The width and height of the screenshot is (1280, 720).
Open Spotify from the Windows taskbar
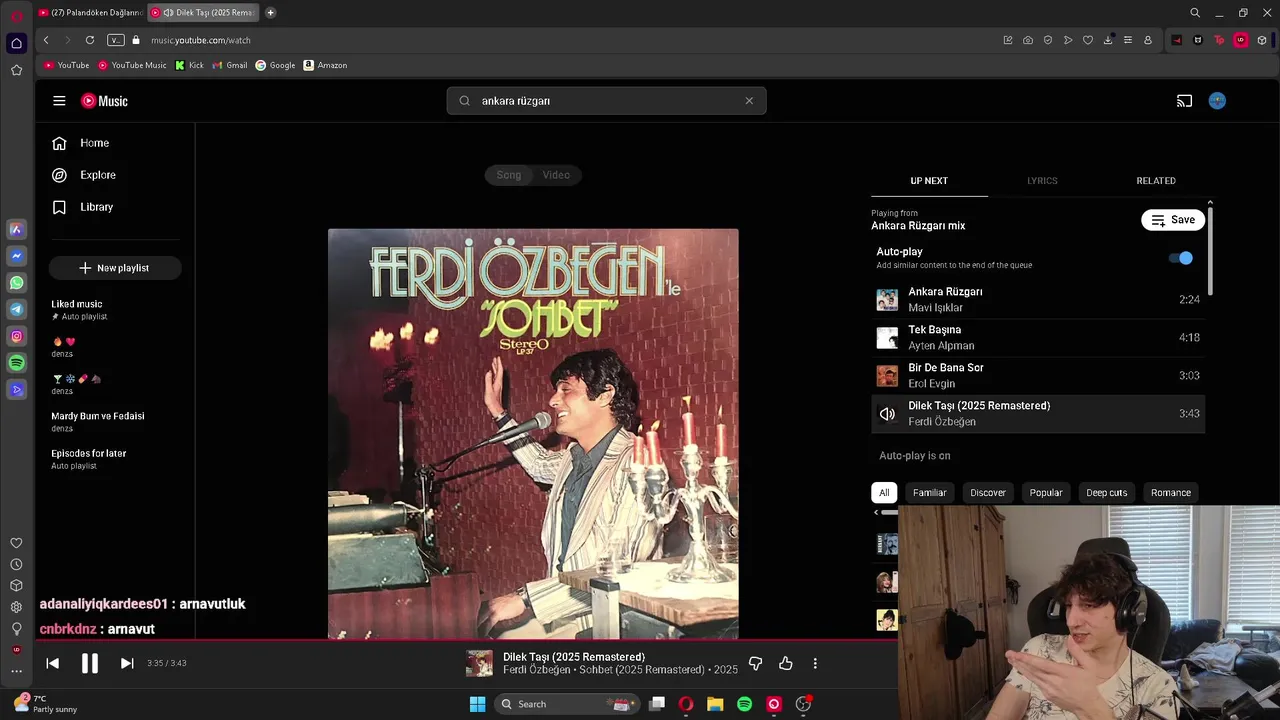744,704
